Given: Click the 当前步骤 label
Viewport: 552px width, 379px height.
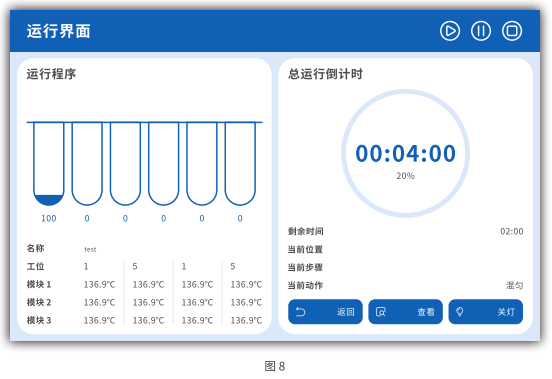Looking at the screenshot, I should click(x=305, y=267).
